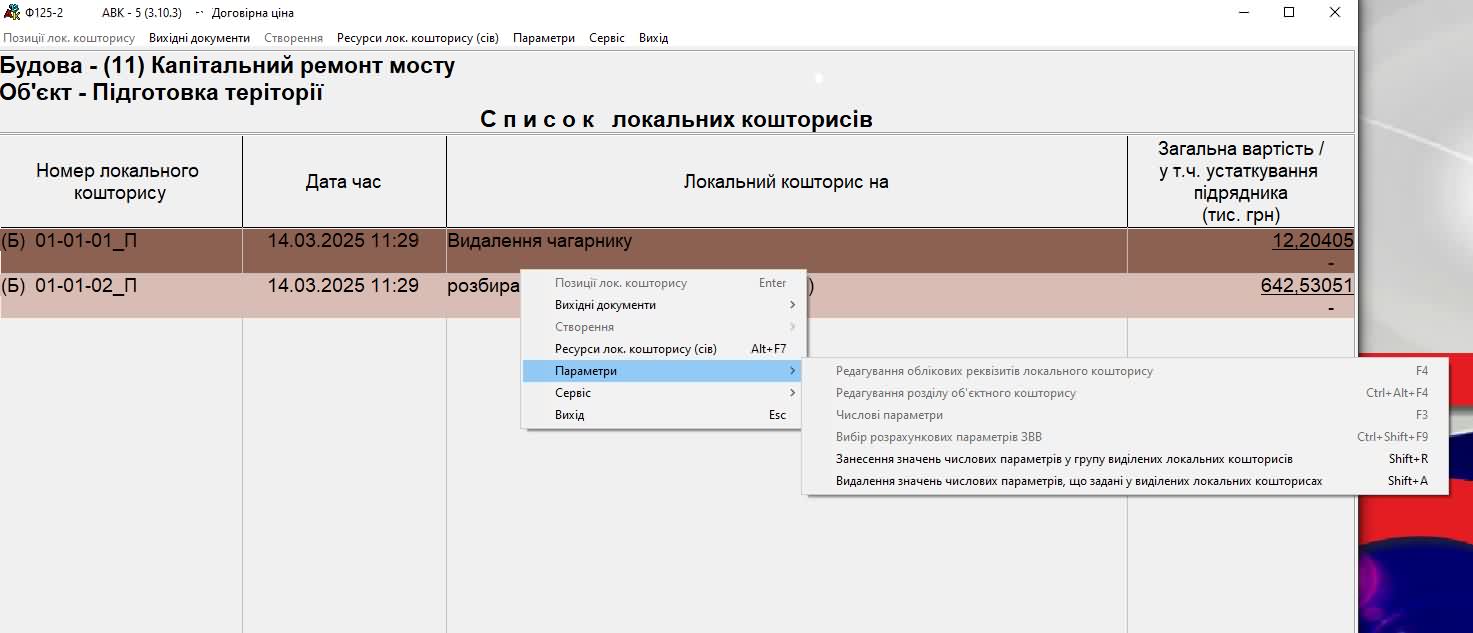Select 'Занесення значень числових параметрів' submenu item
1473x633 pixels.
1064,459
